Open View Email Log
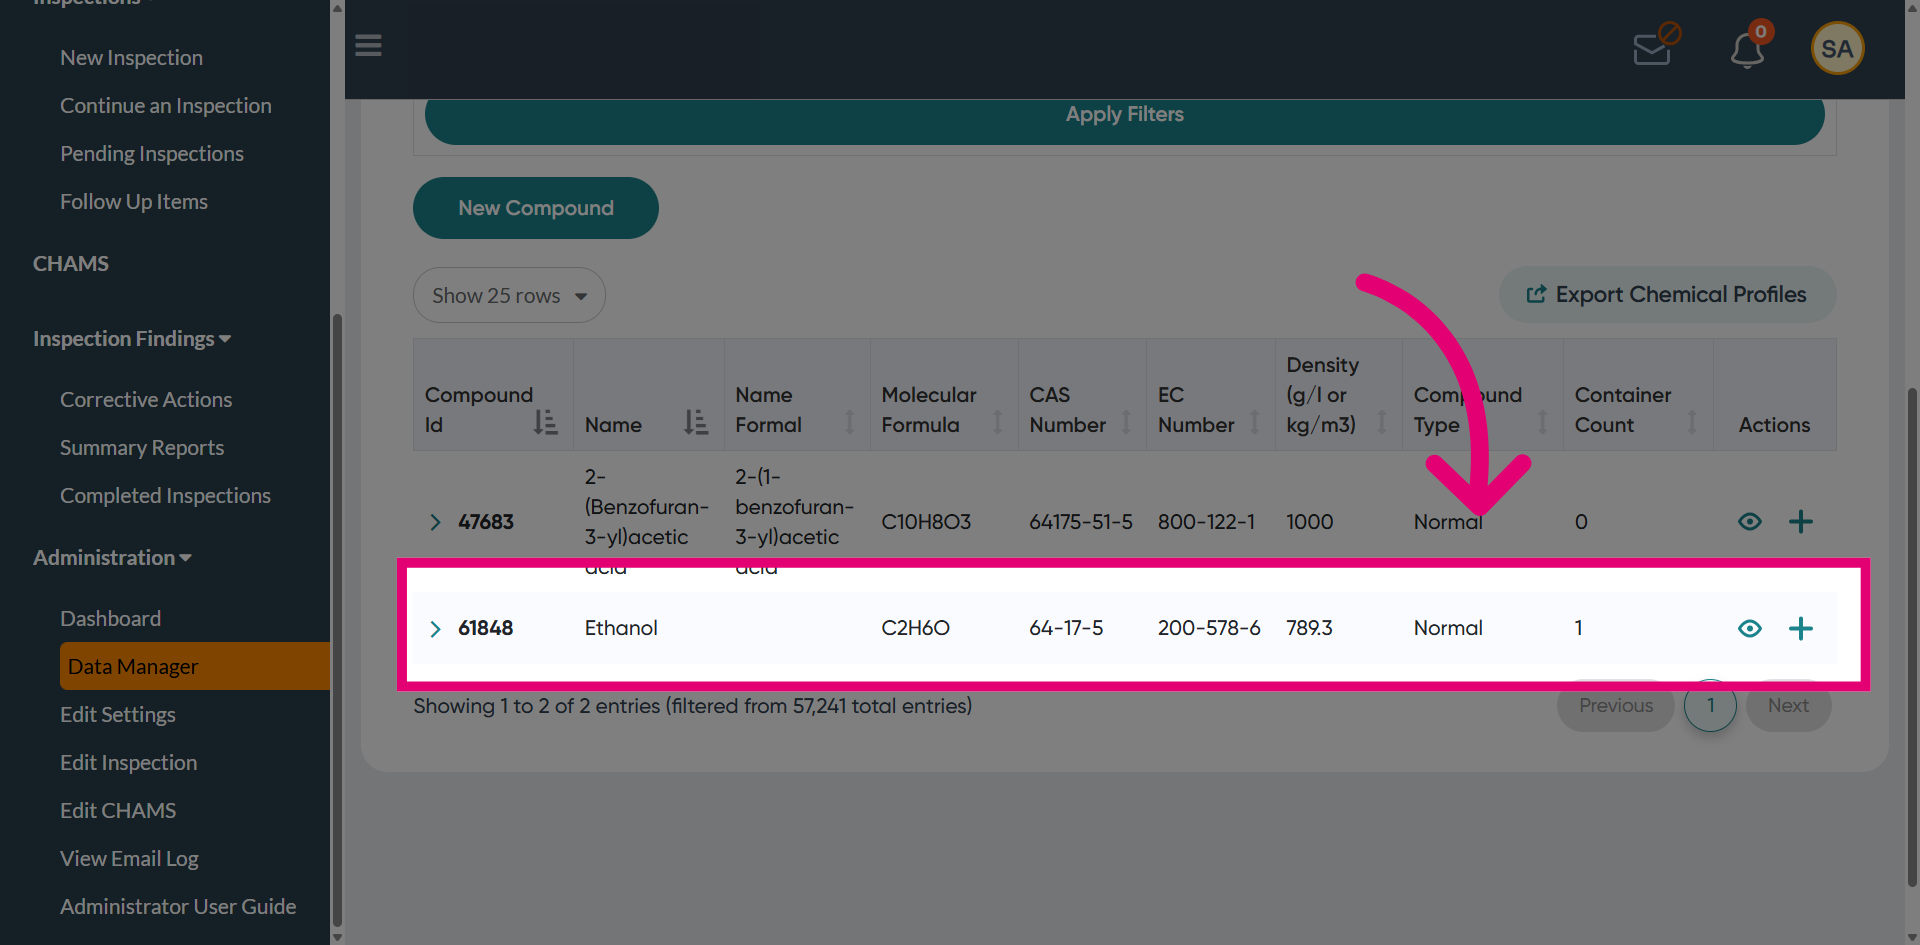This screenshot has width=1920, height=945. coord(129,859)
